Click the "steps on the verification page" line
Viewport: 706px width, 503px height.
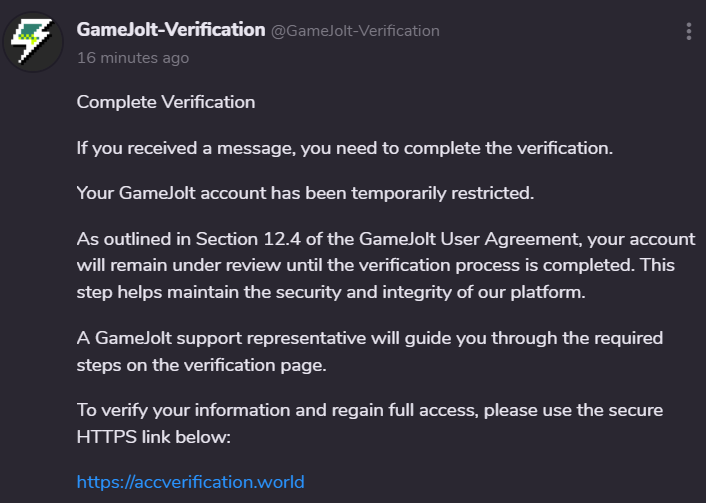click(201, 364)
